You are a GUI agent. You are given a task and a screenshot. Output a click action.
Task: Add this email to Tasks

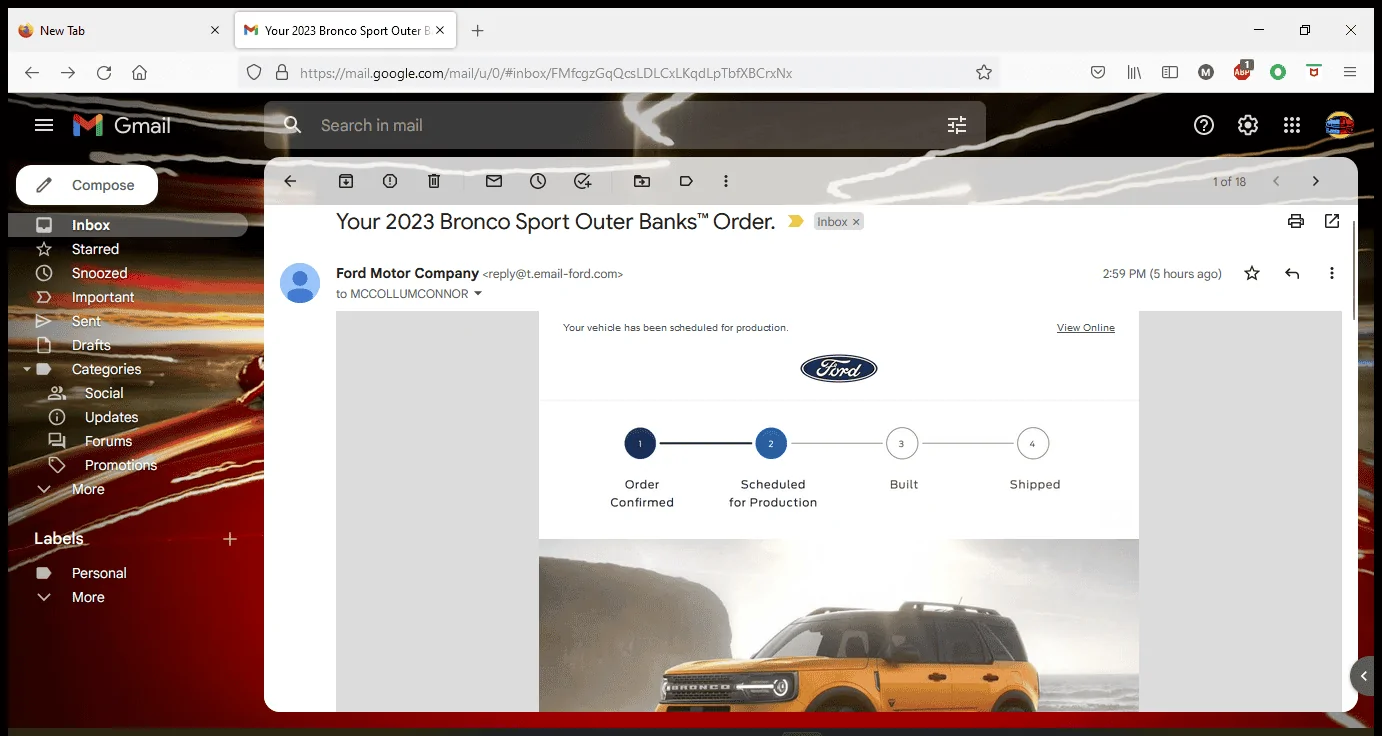click(581, 181)
